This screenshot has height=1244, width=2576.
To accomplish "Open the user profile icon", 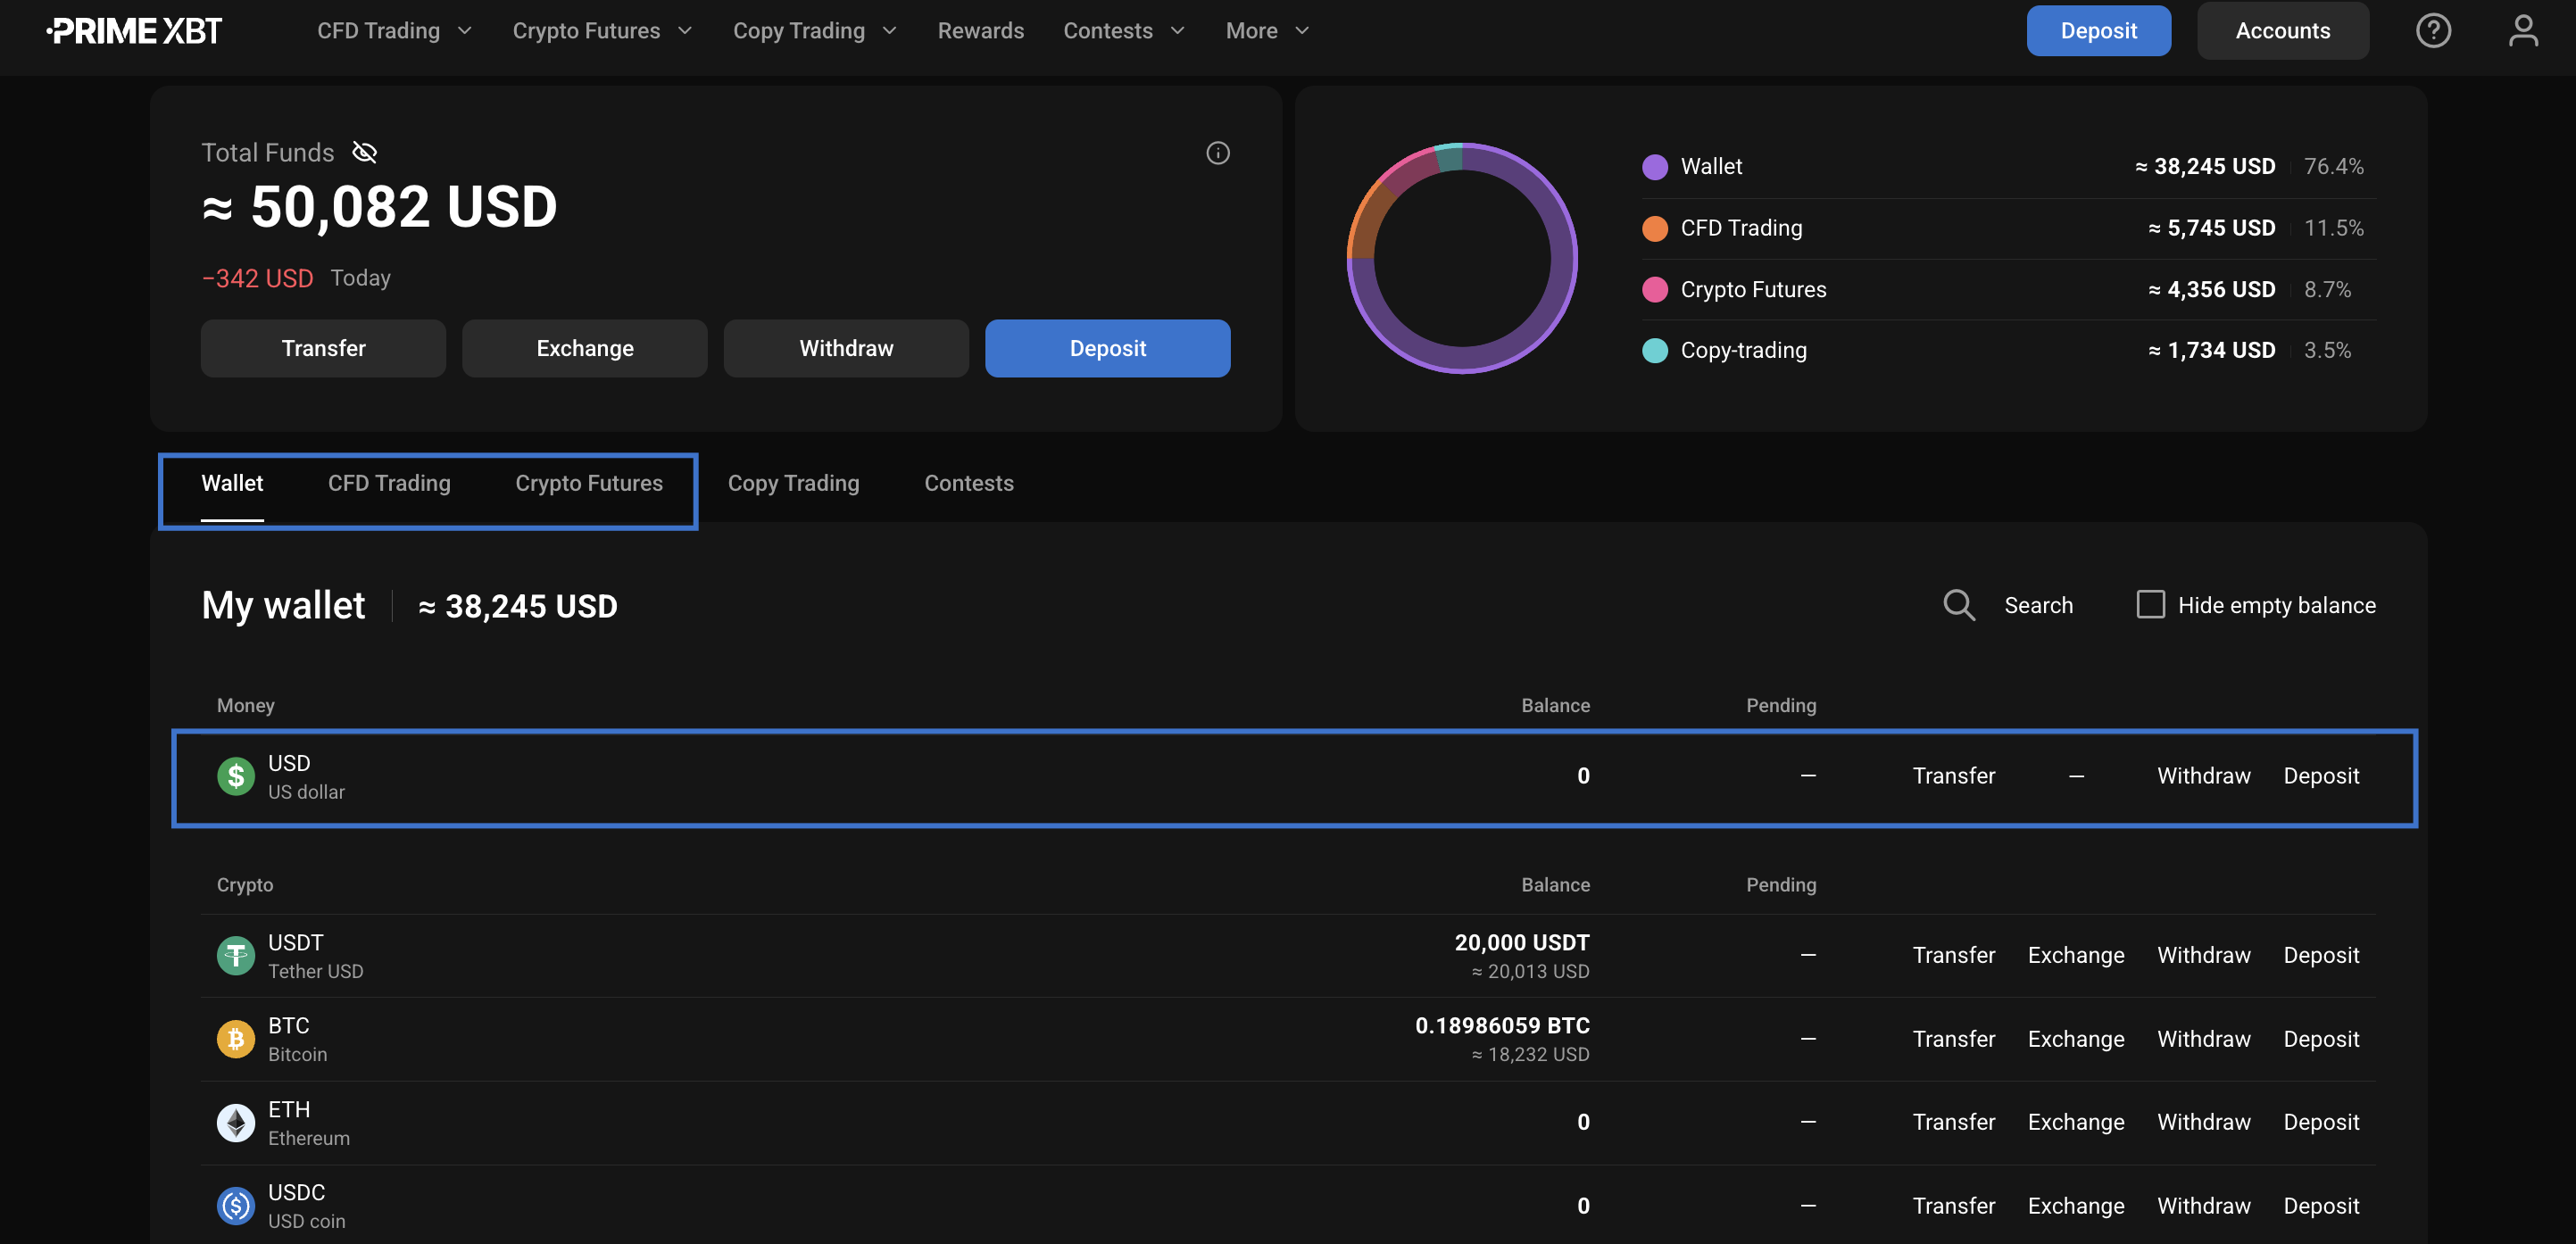I will point(2523,31).
